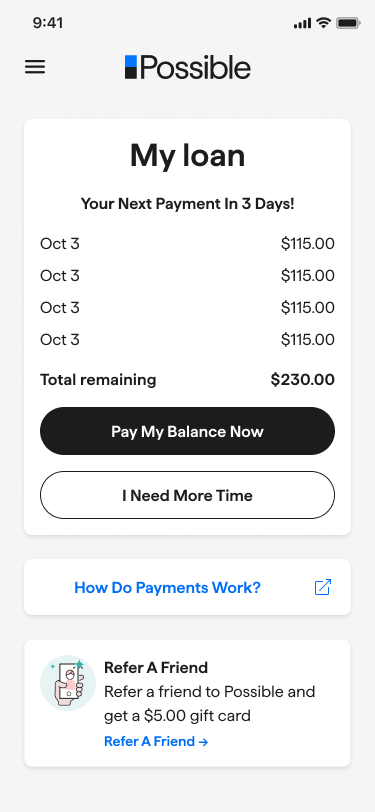The width and height of the screenshot is (375, 812).
Task: Tap the My loan heading
Action: (x=188, y=155)
